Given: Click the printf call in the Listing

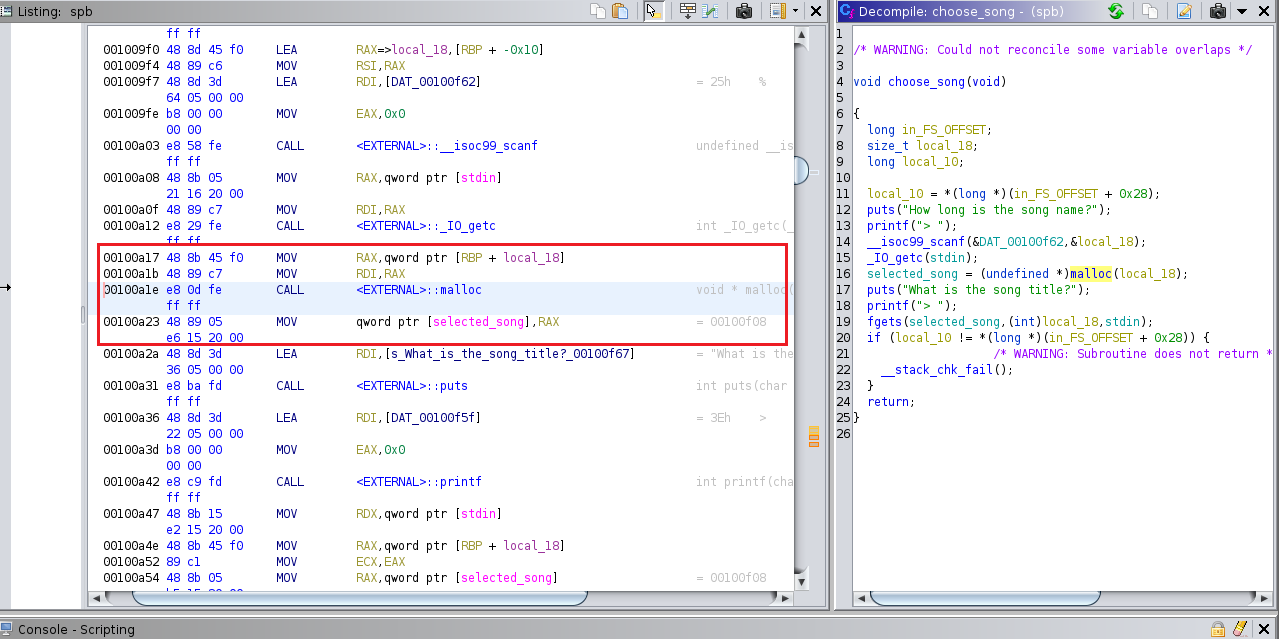Looking at the screenshot, I should (x=419, y=482).
